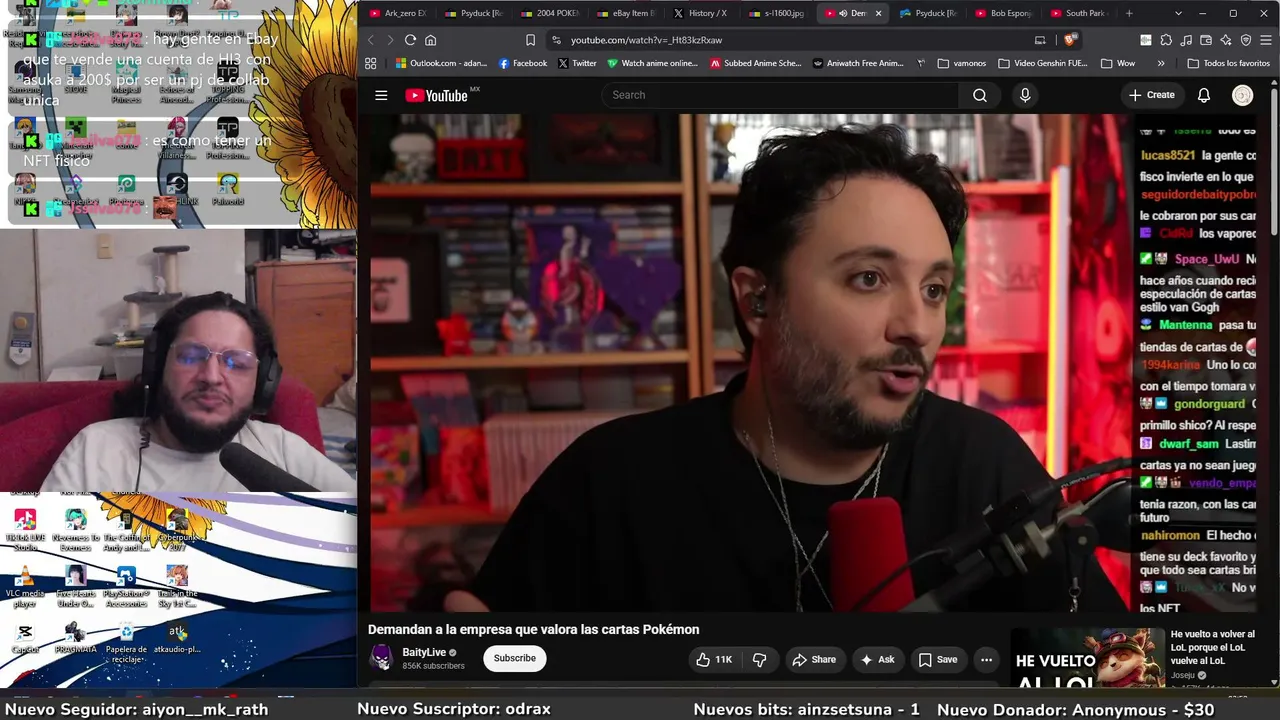Launch TikTok LIVE Studio shortcut

25,529
